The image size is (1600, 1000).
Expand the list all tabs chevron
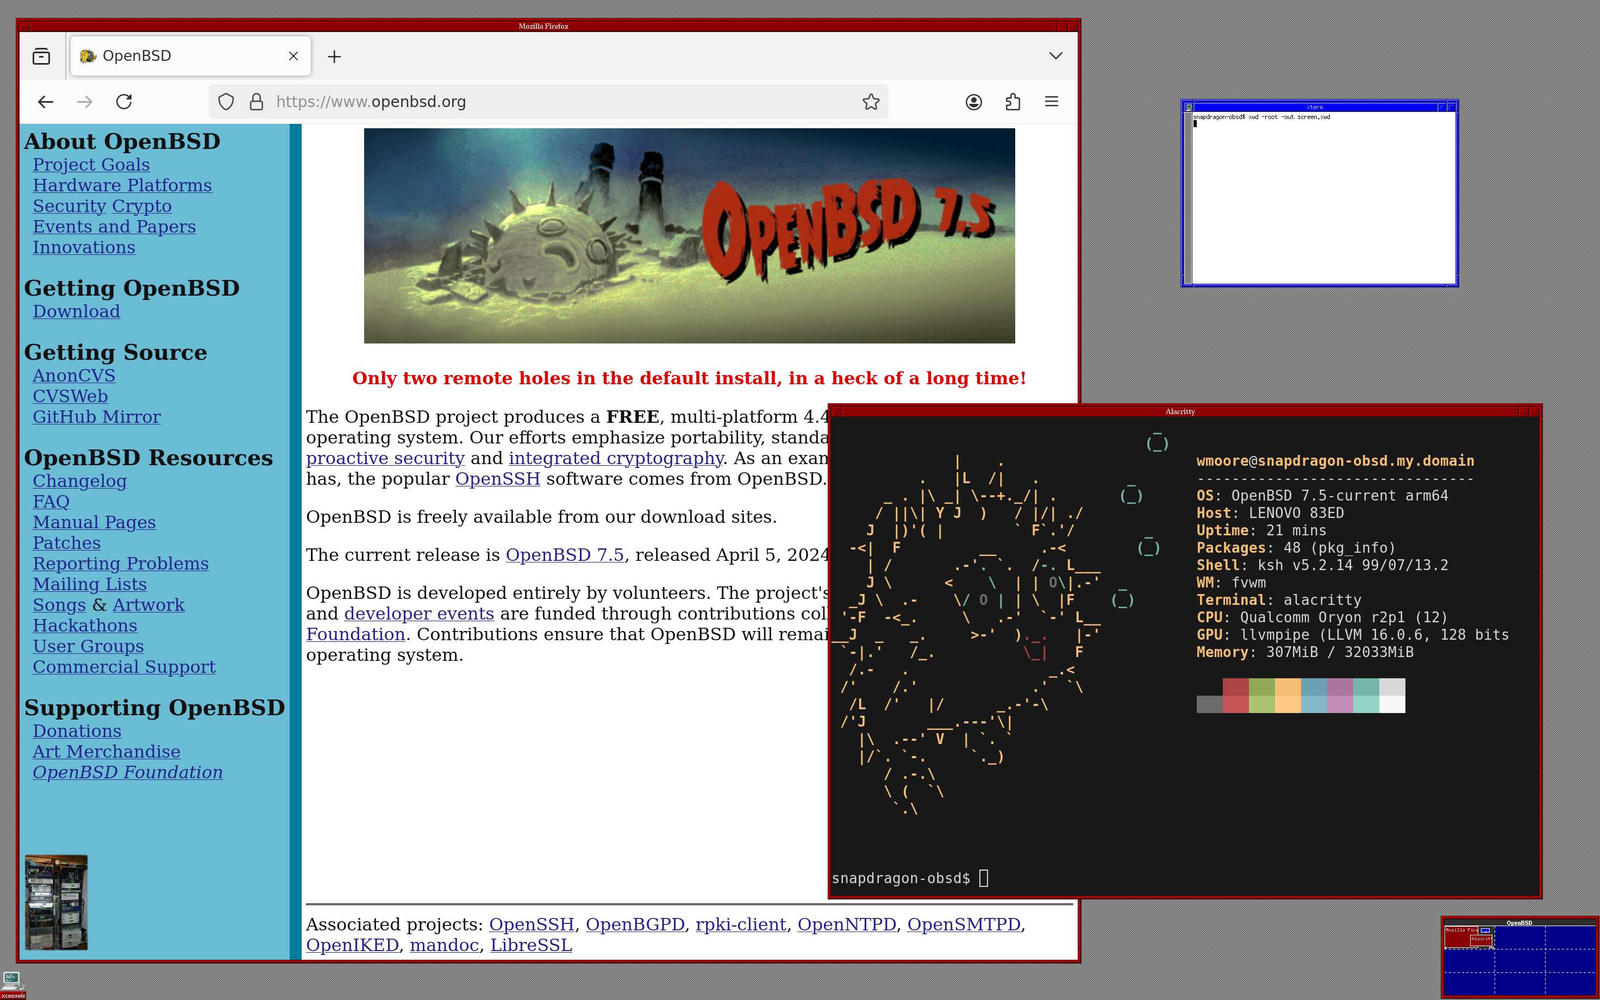1055,56
